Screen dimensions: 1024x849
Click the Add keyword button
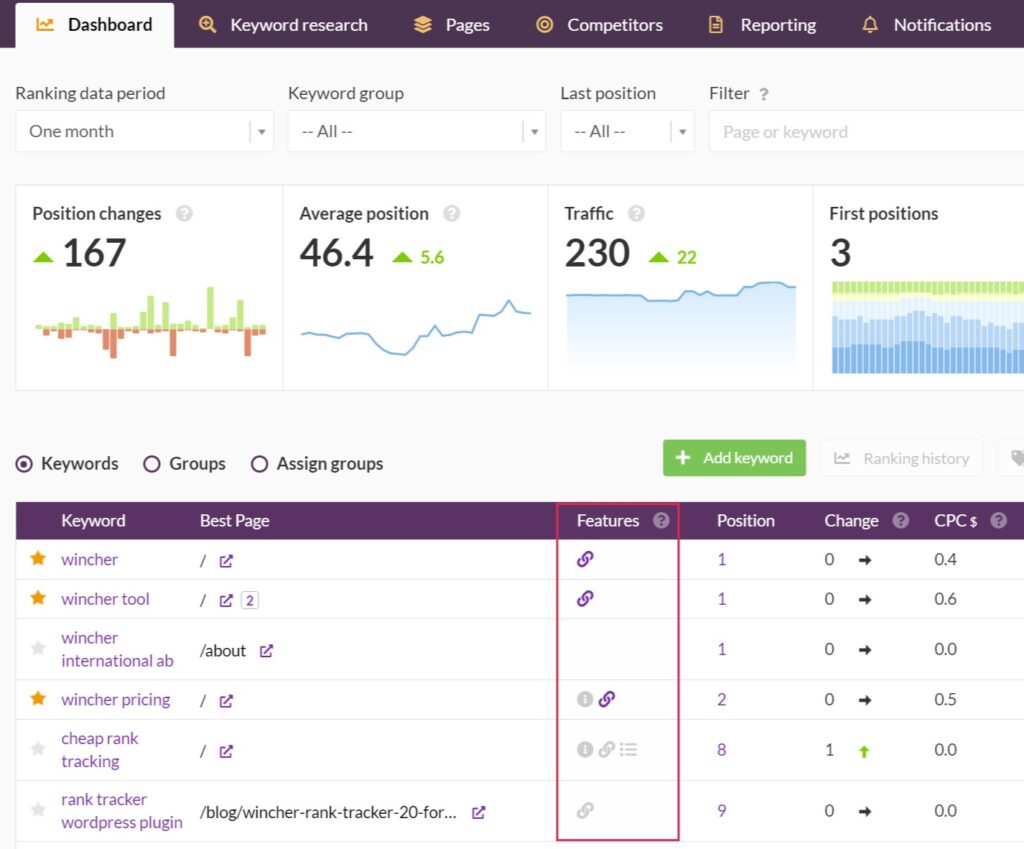734,458
